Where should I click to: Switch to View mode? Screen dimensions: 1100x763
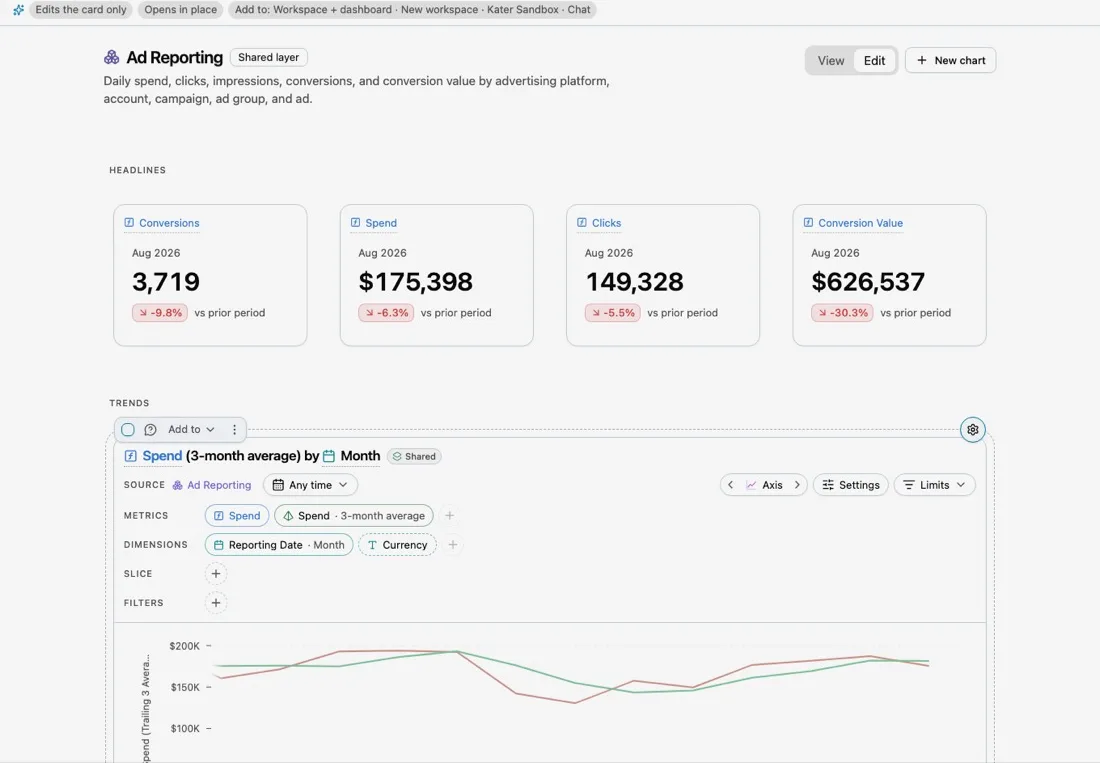coord(831,60)
